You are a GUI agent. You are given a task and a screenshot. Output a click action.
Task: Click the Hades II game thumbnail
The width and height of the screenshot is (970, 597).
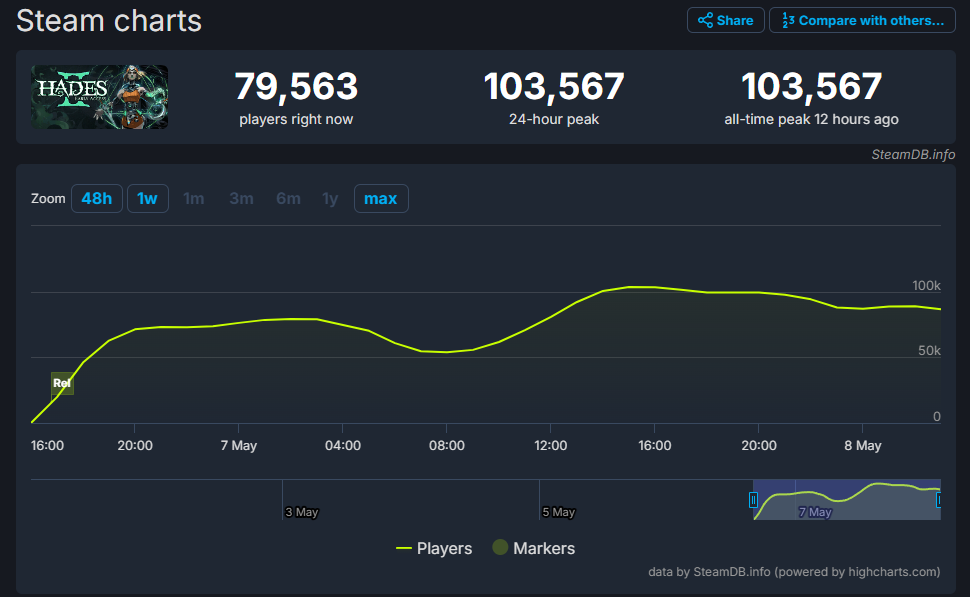point(100,97)
